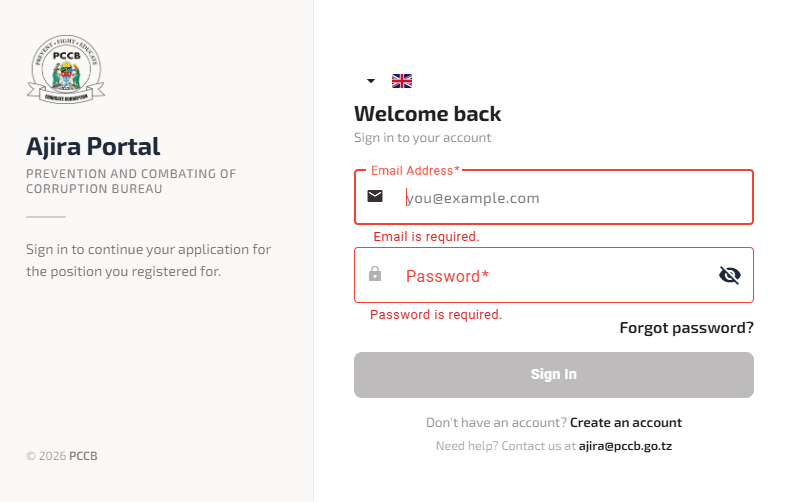Screen dimensions: 786x502
Task: Focus the Password input field
Action: (x=550, y=276)
